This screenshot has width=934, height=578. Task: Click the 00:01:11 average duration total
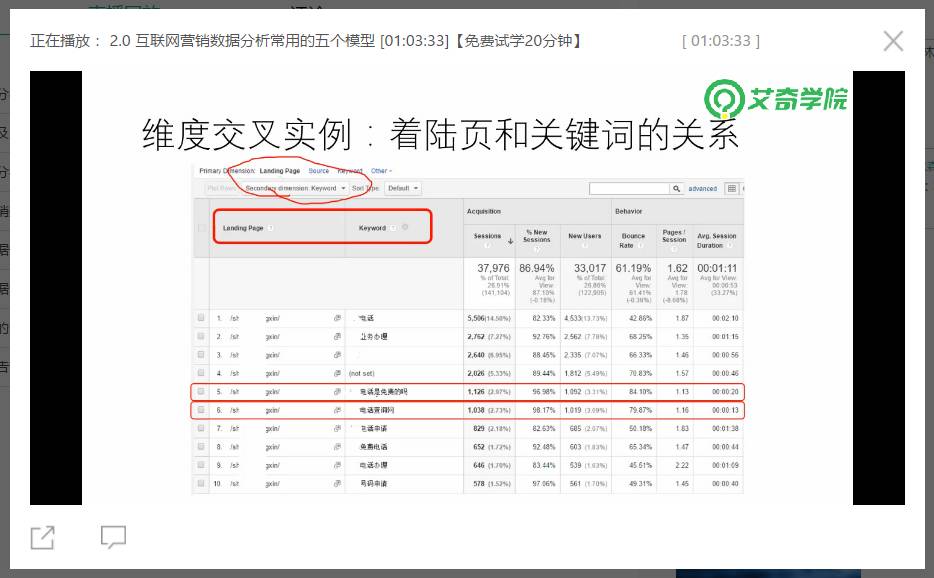point(717,269)
